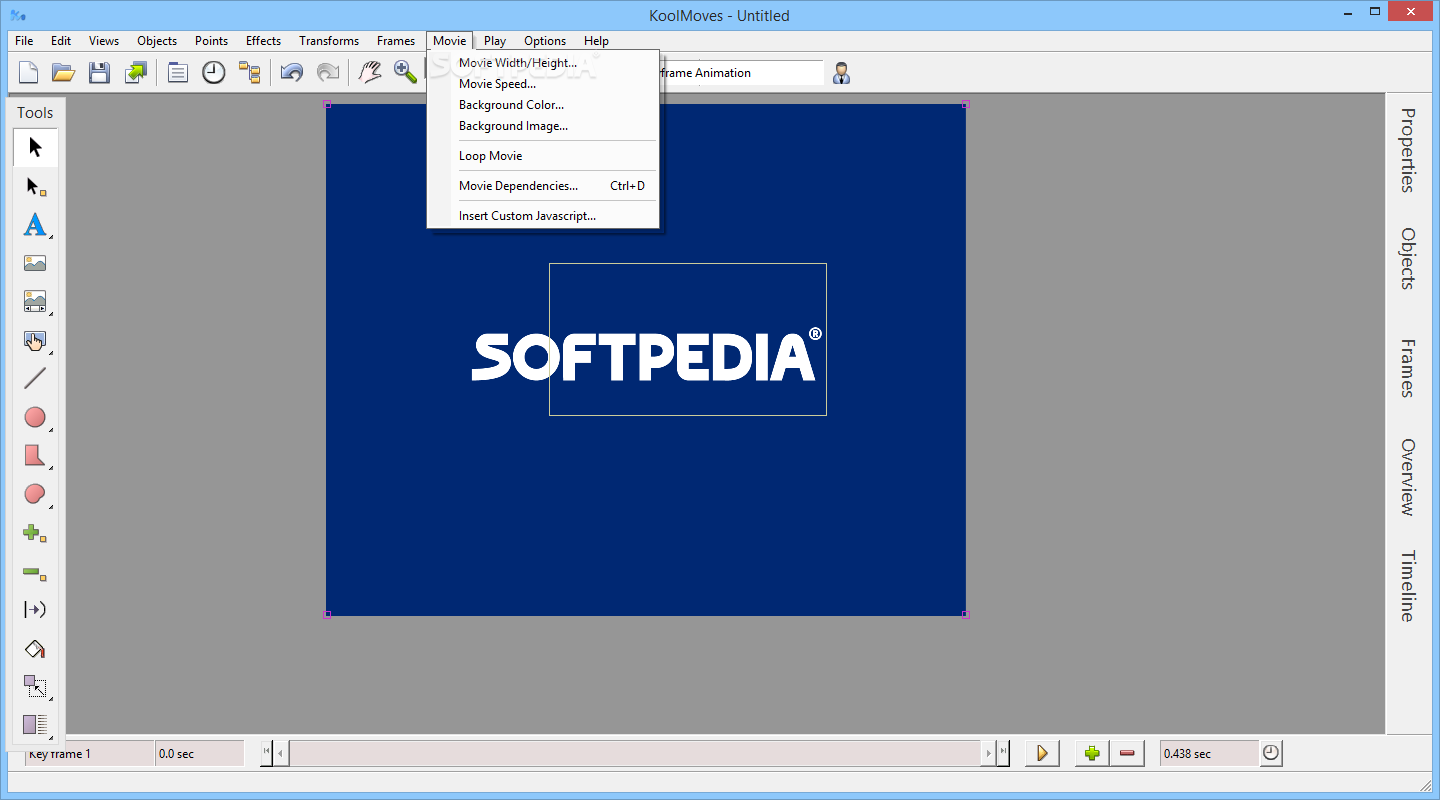
Task: Jump to the last frame using the end arrow
Action: 1003,753
